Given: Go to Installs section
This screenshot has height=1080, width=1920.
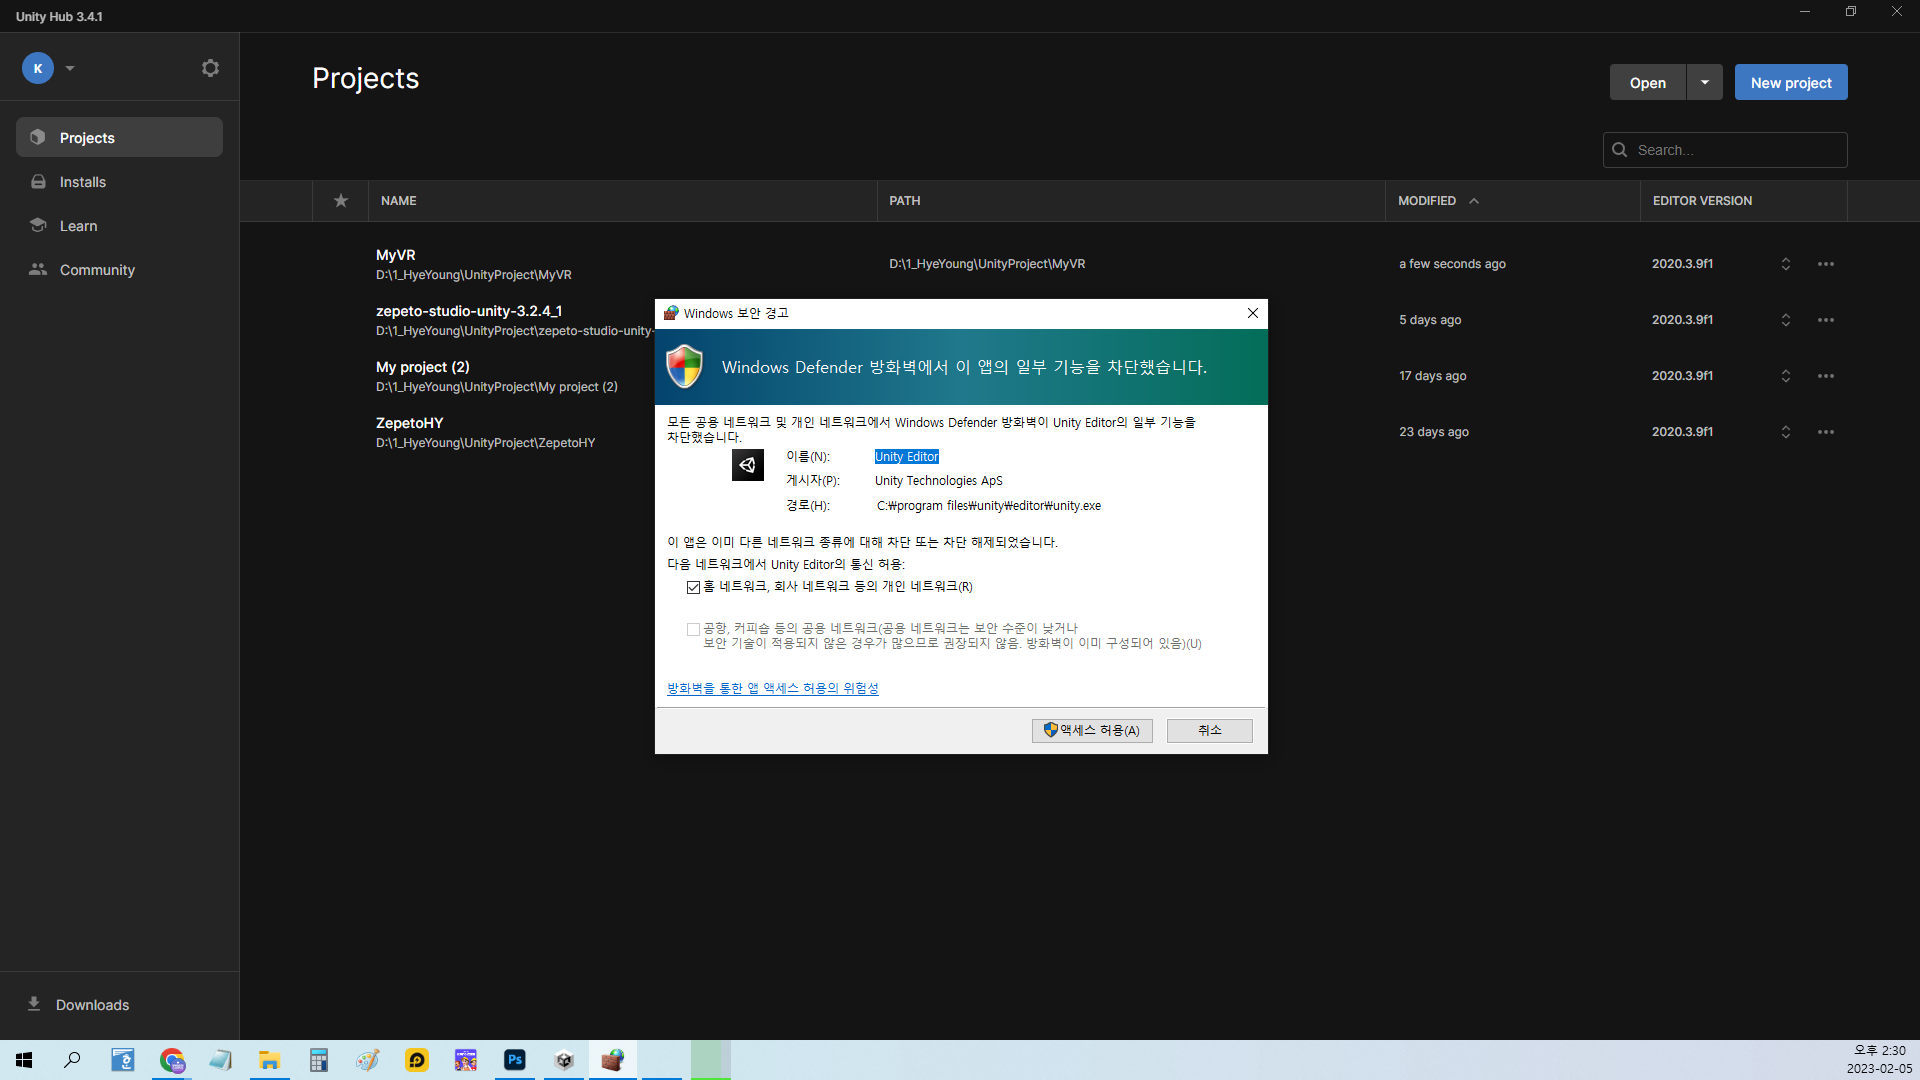Looking at the screenshot, I should (82, 182).
